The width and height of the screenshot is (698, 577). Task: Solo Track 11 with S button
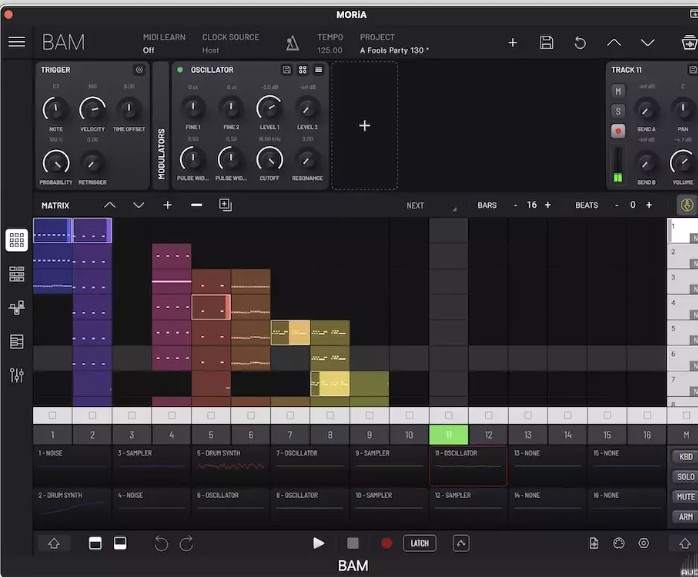[x=618, y=111]
